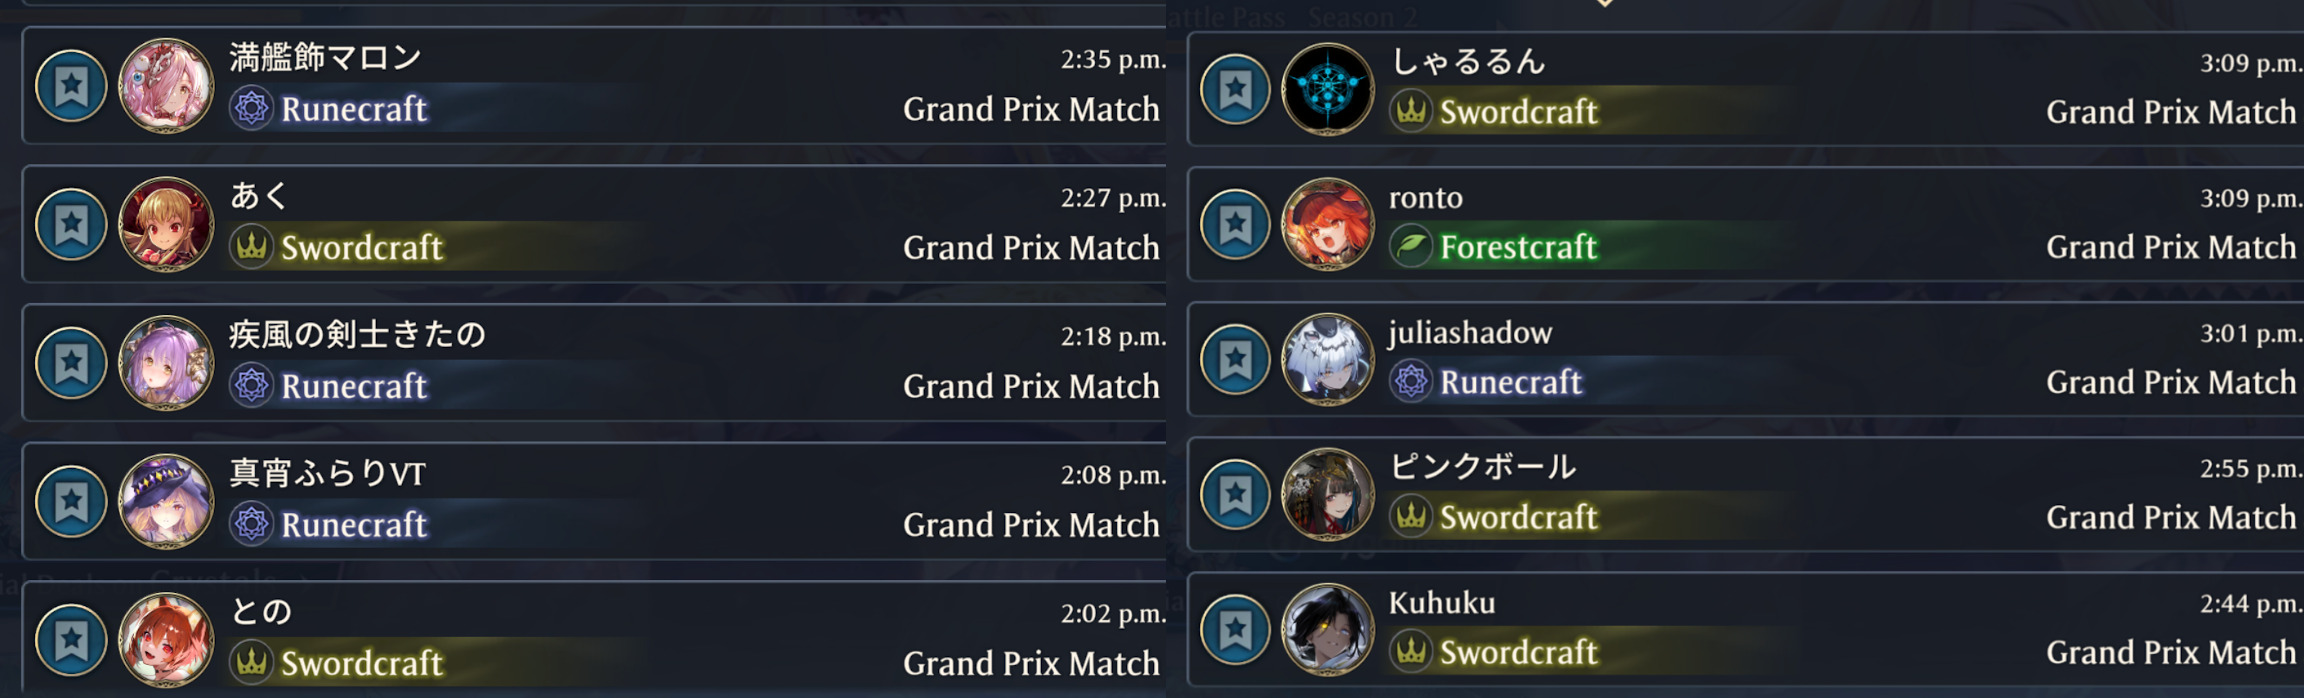This screenshot has width=2304, height=698.
Task: Toggle bookmark star for 満艦飾マロン replay
Action: (x=71, y=86)
